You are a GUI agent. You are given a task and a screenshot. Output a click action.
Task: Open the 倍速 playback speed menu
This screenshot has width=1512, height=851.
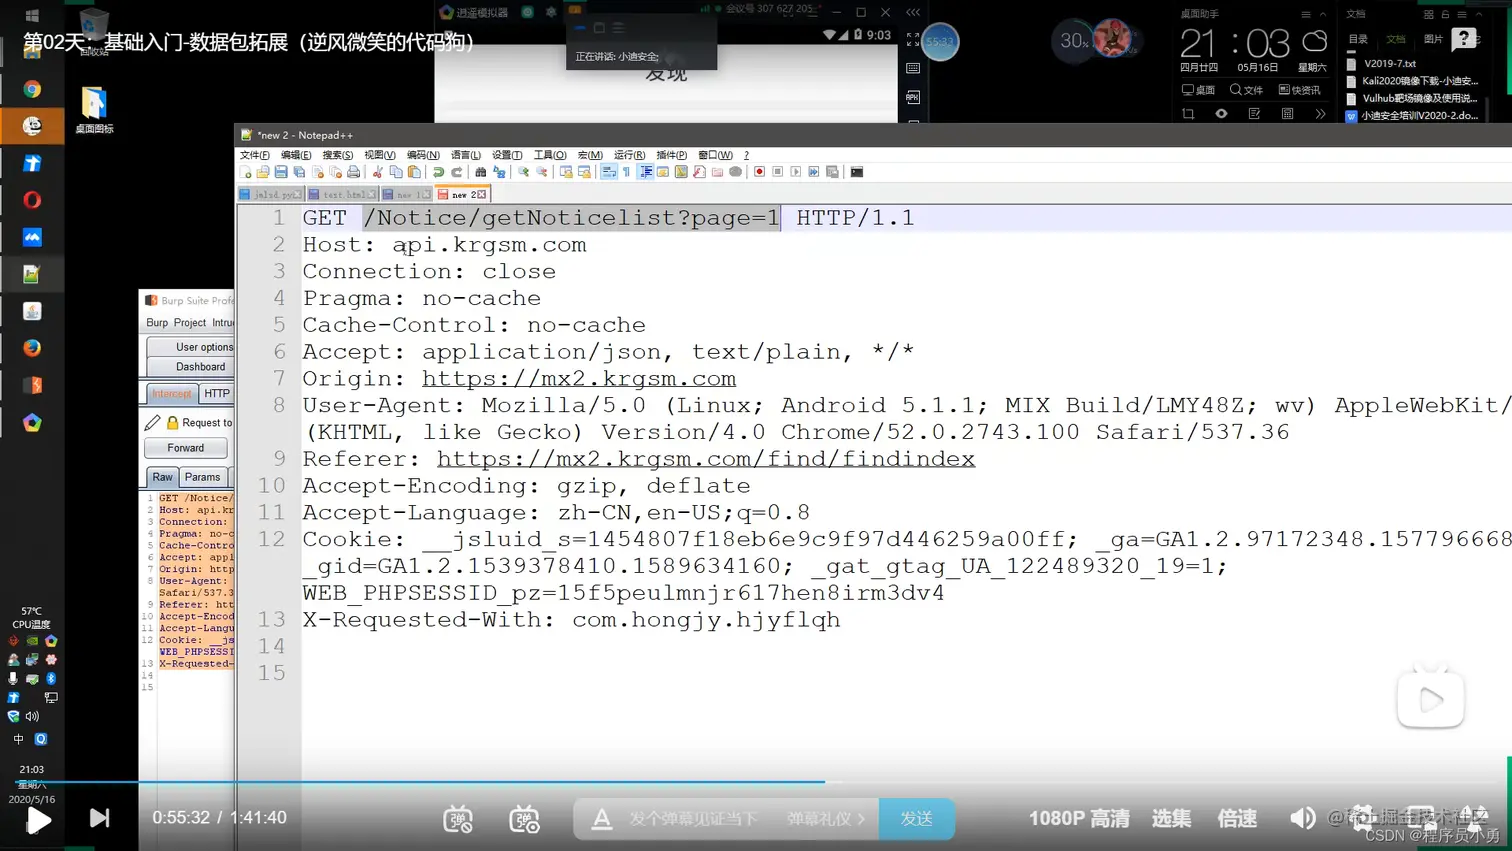(1237, 819)
